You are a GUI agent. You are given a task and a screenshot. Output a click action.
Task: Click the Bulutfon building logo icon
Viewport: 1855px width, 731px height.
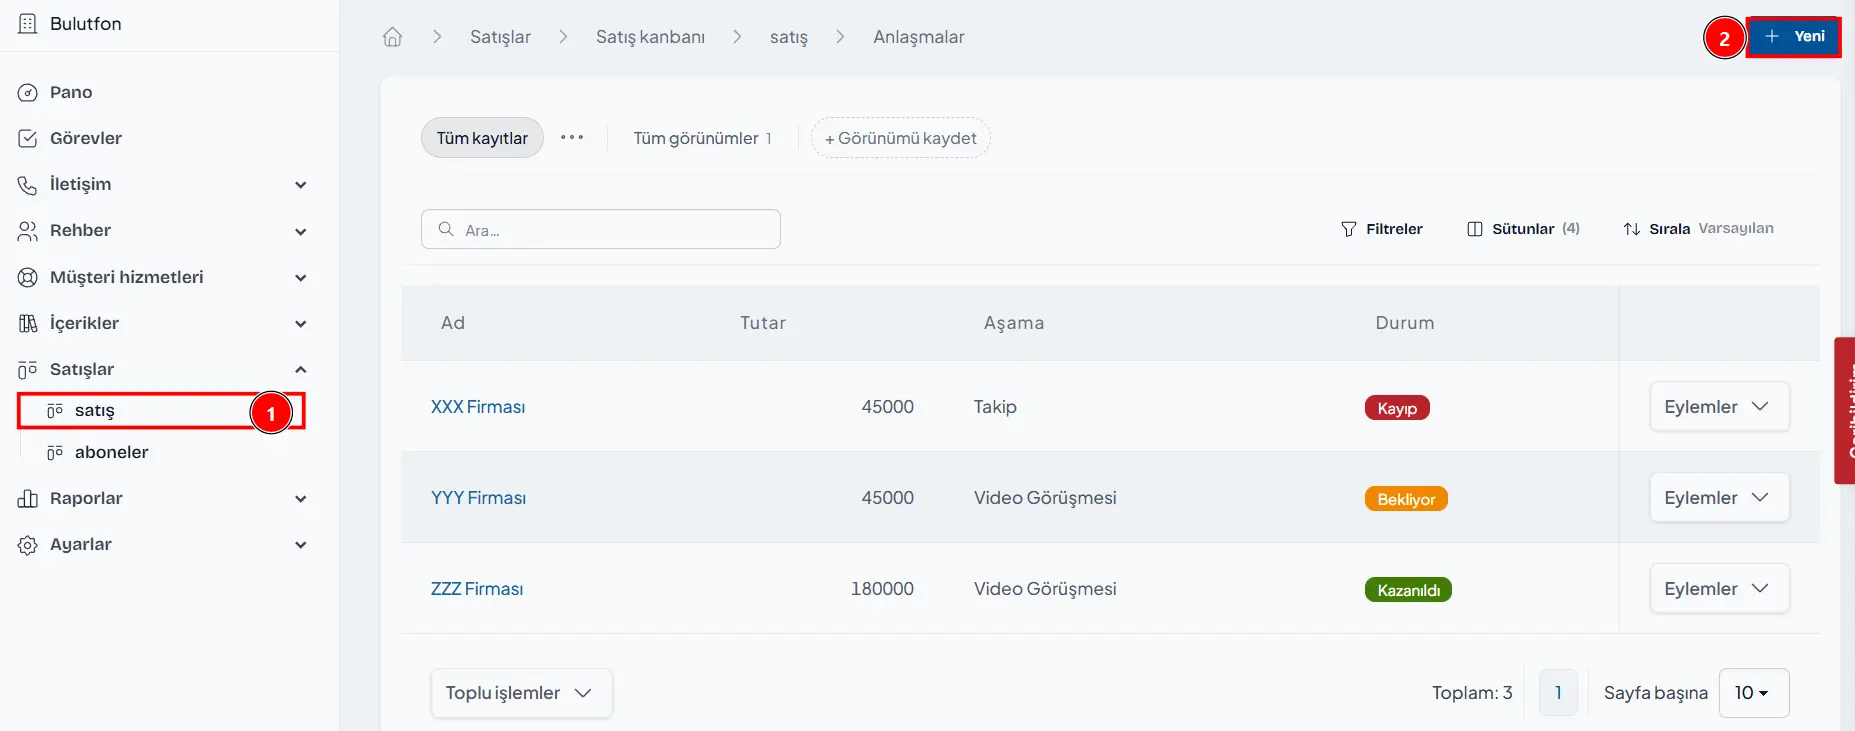click(27, 24)
